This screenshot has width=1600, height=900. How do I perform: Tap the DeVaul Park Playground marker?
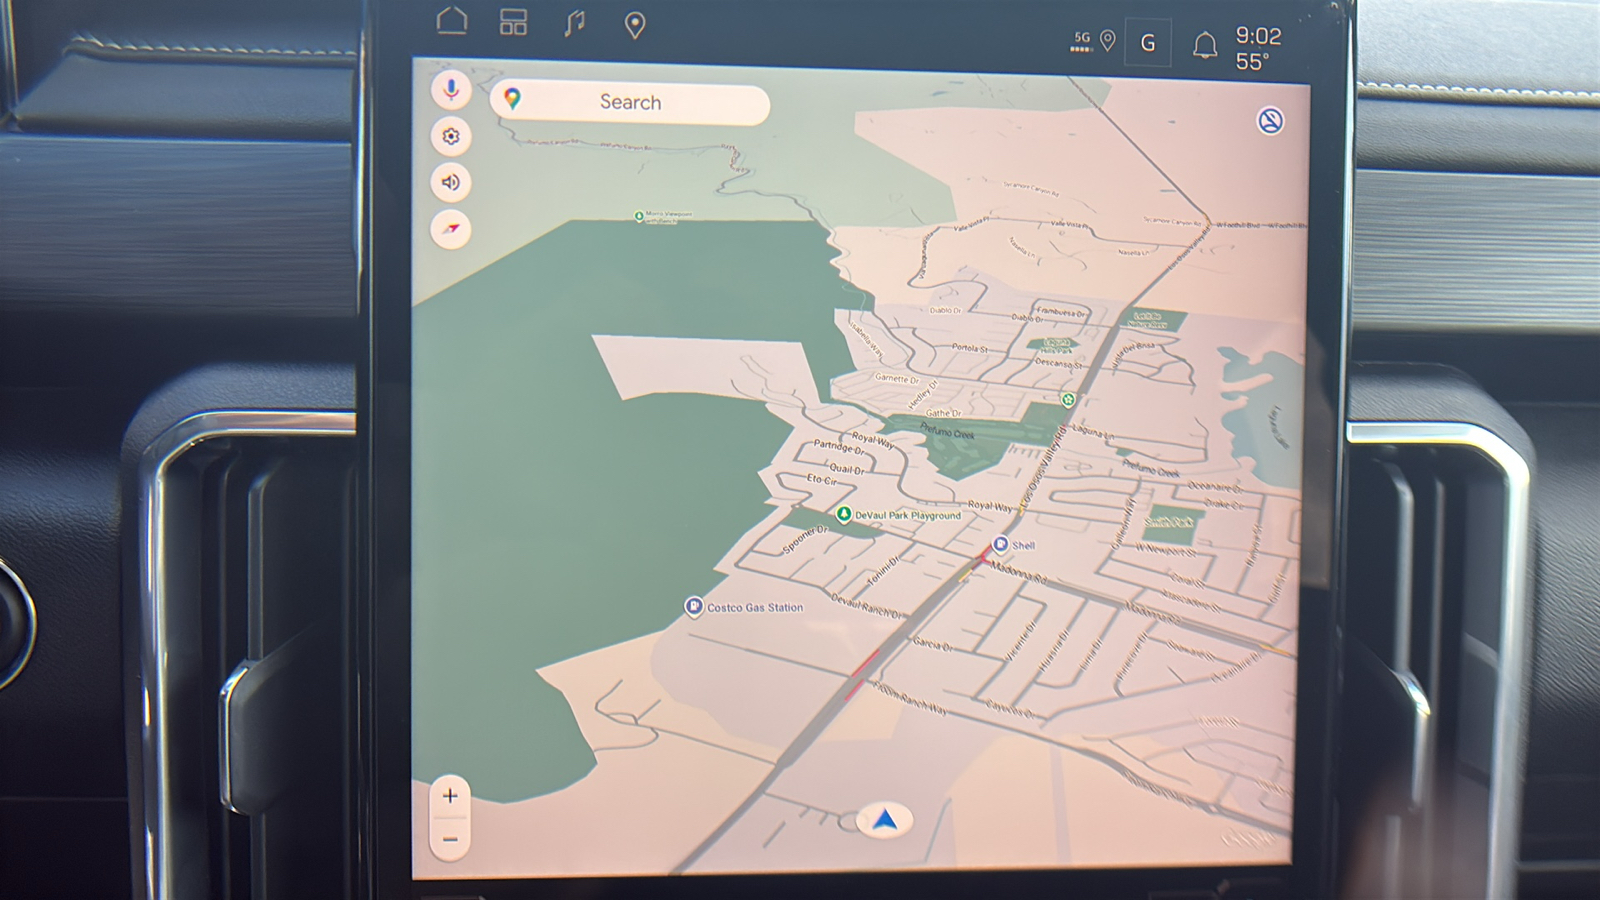pos(844,515)
